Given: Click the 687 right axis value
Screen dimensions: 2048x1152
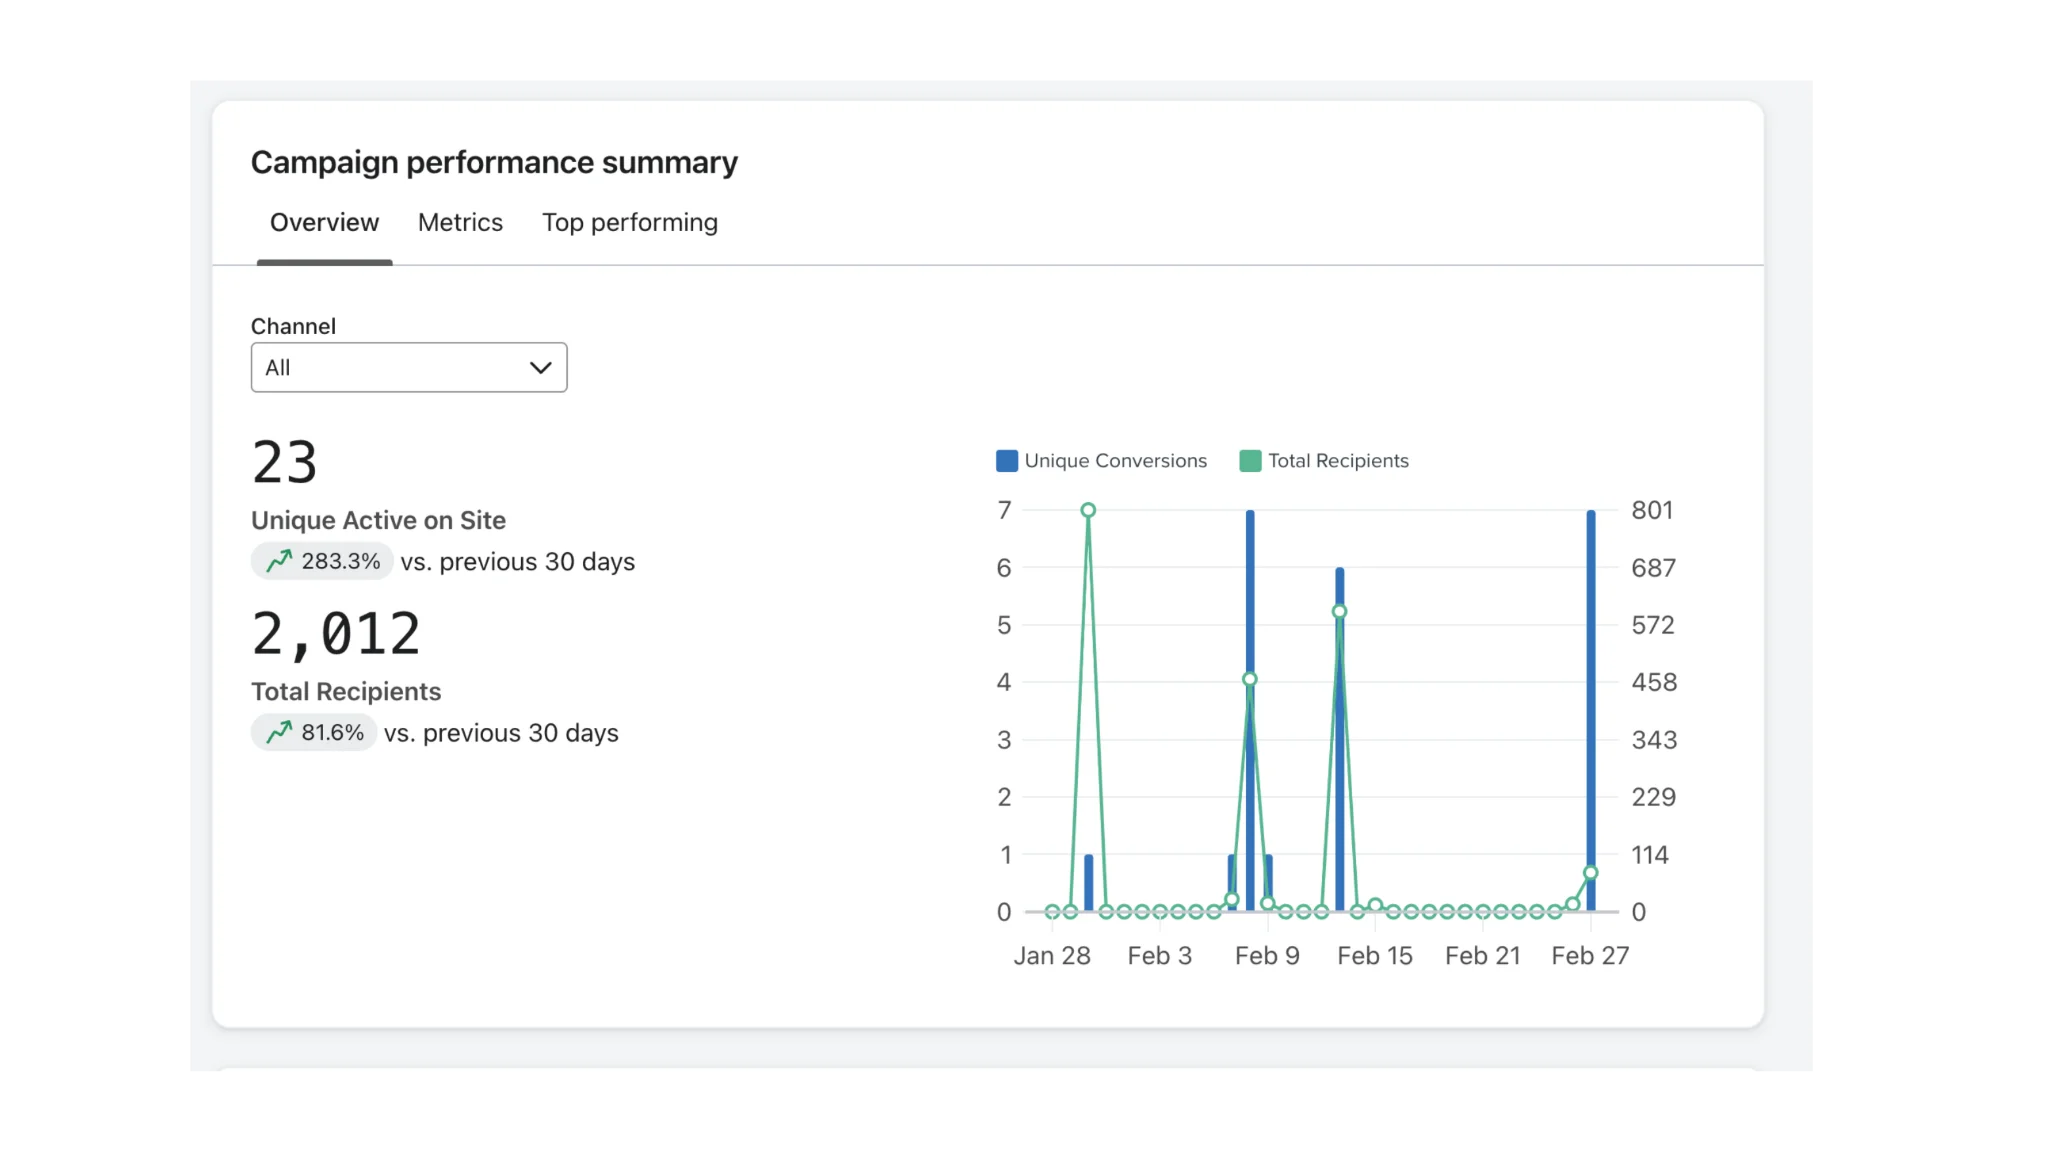Looking at the screenshot, I should pos(1653,568).
